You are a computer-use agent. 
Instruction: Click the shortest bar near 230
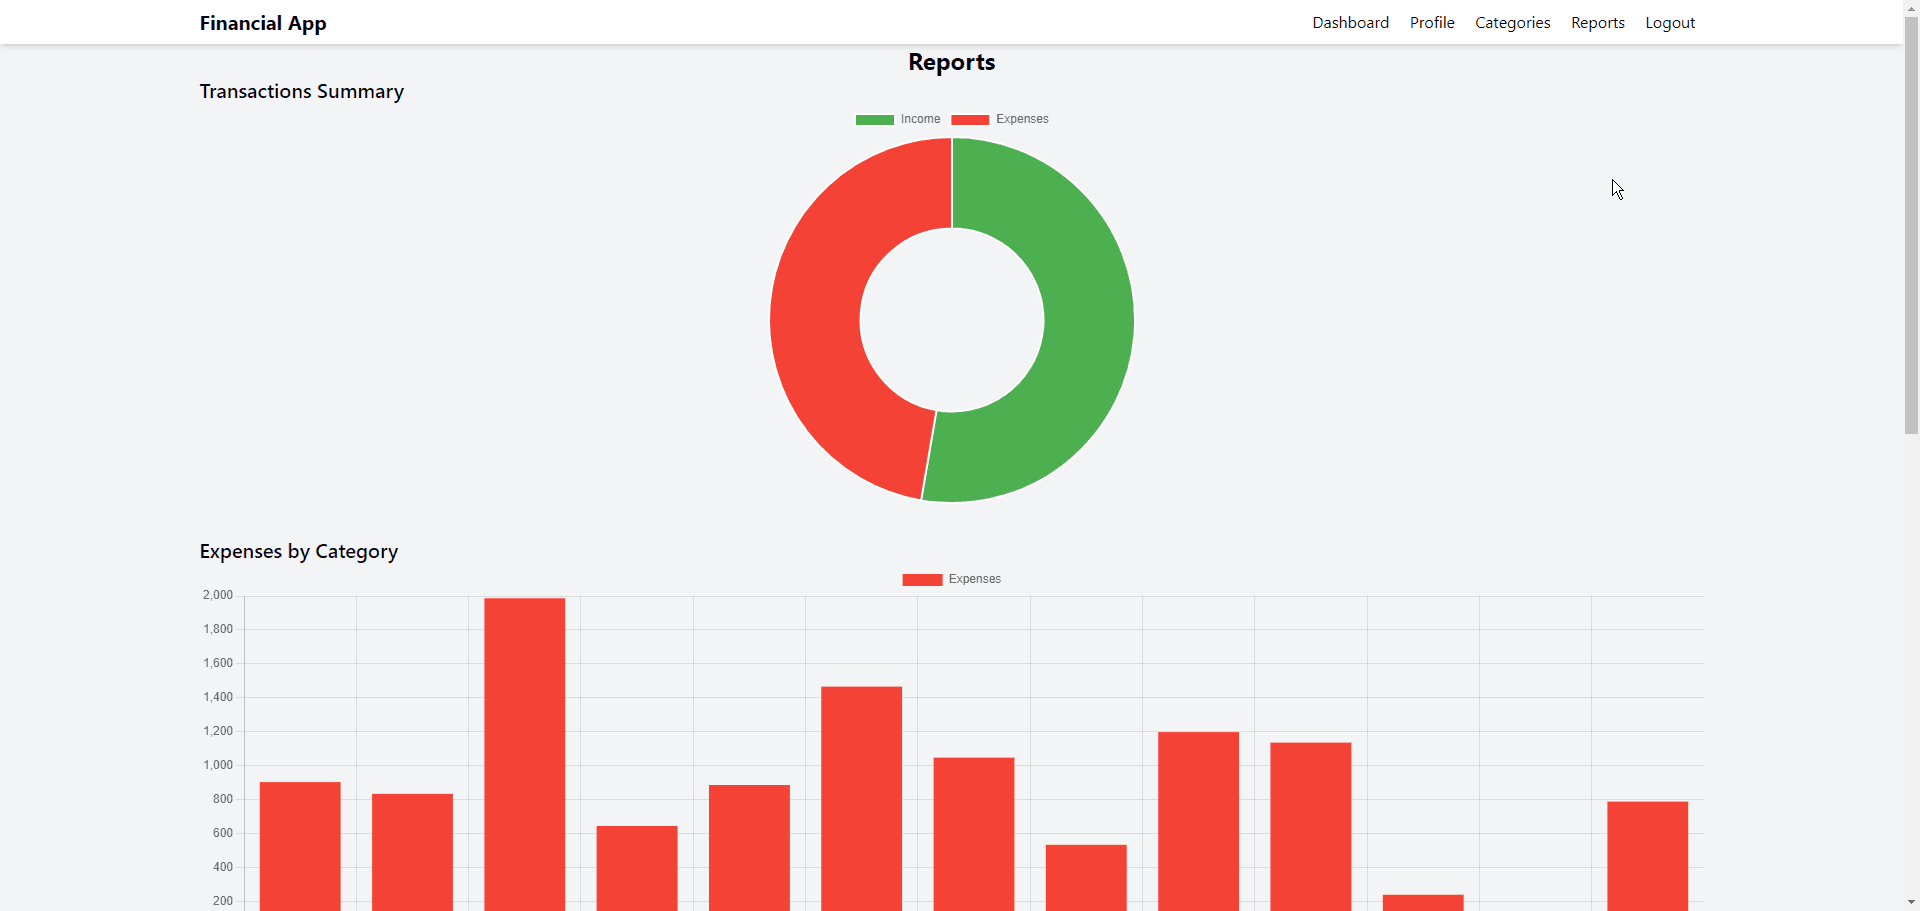point(1423,902)
